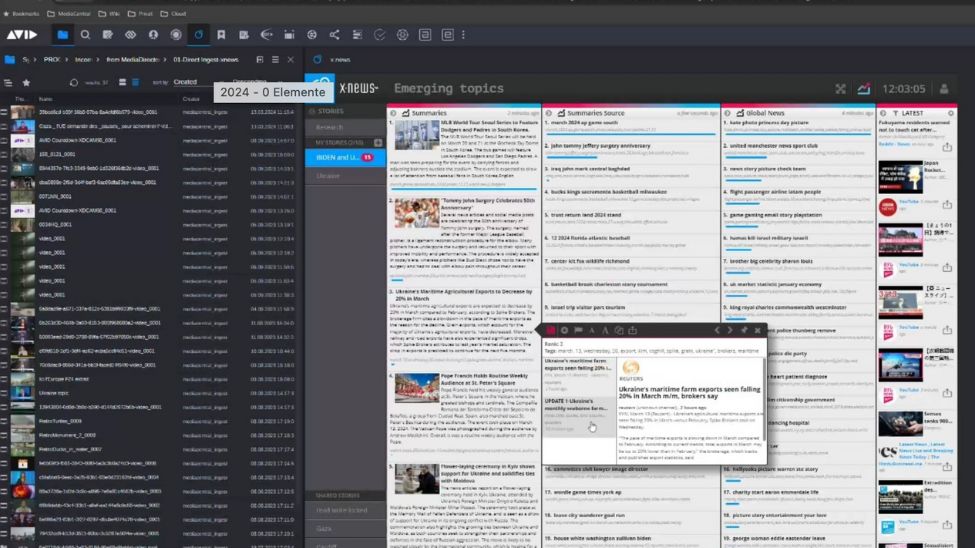Click the flag icon in popup toolbar
975x548 pixels.
coord(578,330)
